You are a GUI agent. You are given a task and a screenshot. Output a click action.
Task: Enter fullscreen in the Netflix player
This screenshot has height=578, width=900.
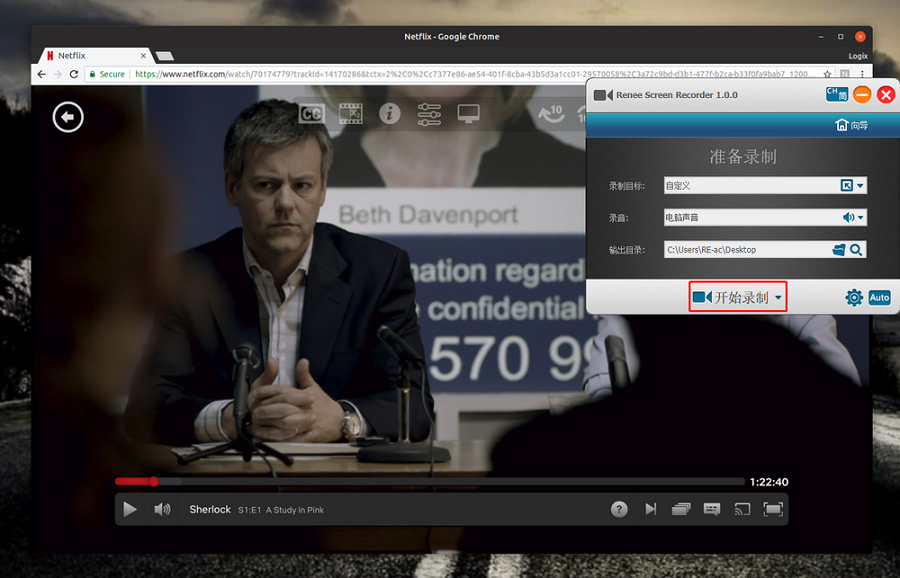click(773, 509)
